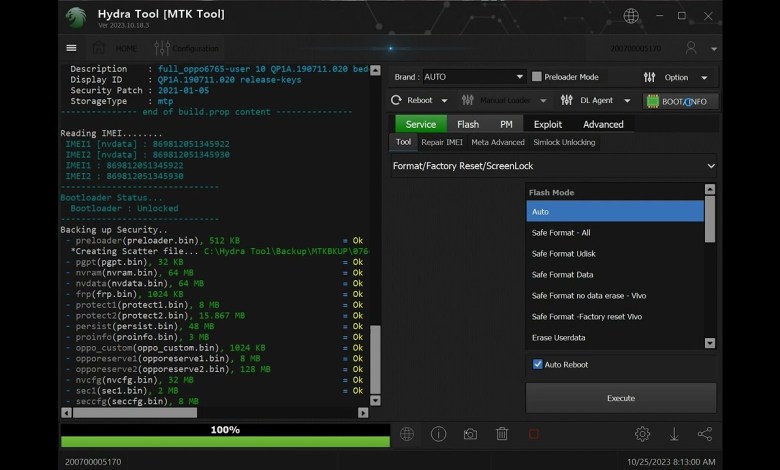Open the Simlock Unlocking sub-tab

[x=564, y=142]
